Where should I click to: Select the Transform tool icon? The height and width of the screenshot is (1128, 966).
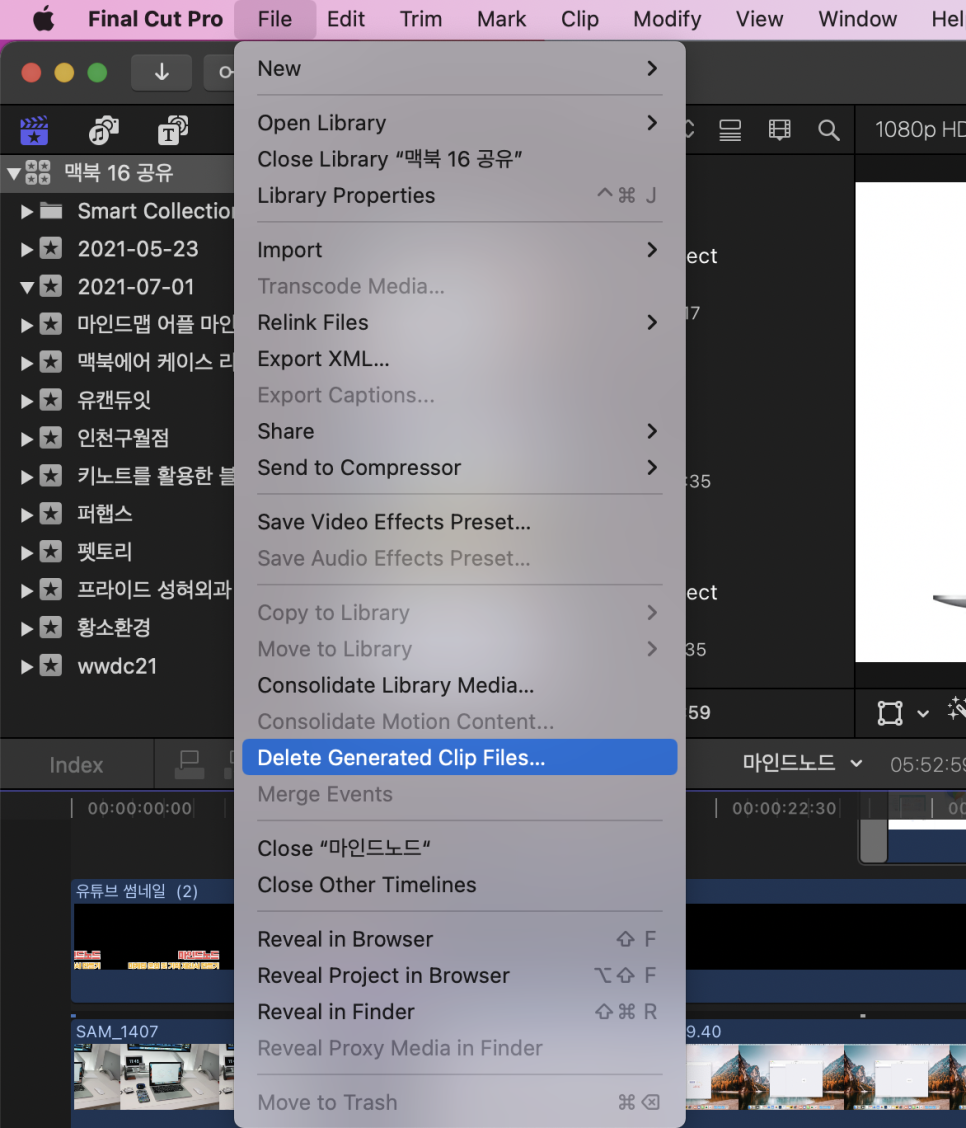890,713
